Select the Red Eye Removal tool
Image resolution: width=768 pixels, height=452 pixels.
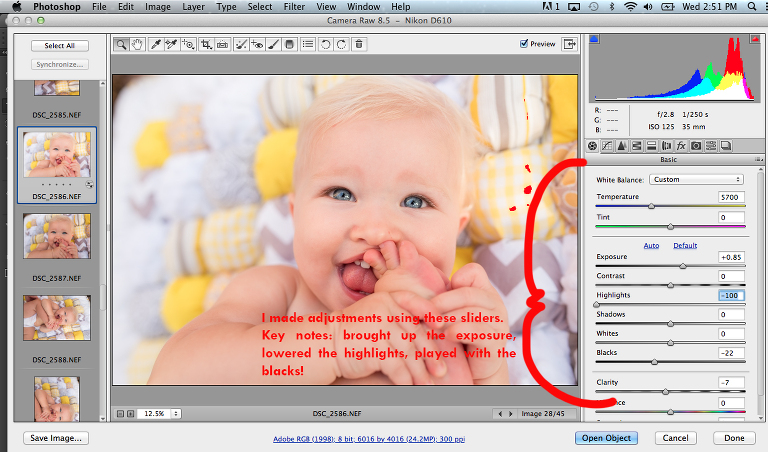(257, 45)
